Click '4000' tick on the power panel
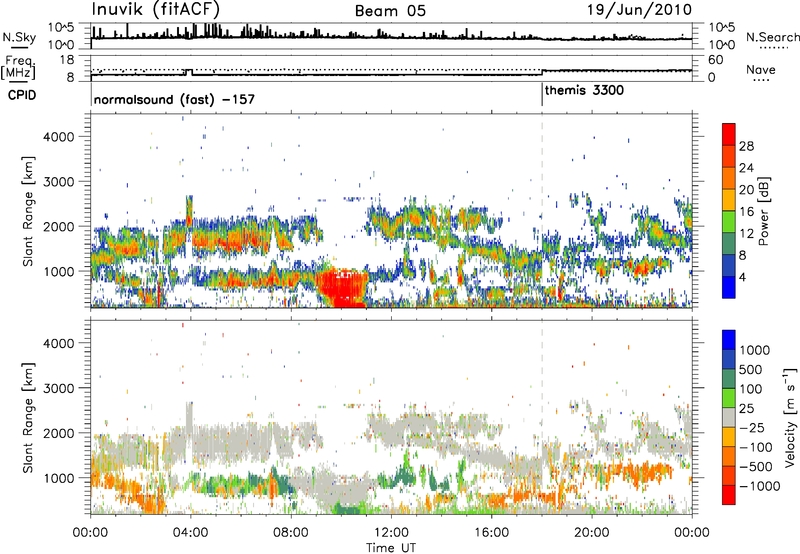Image resolution: width=800 pixels, height=554 pixels. [58, 137]
